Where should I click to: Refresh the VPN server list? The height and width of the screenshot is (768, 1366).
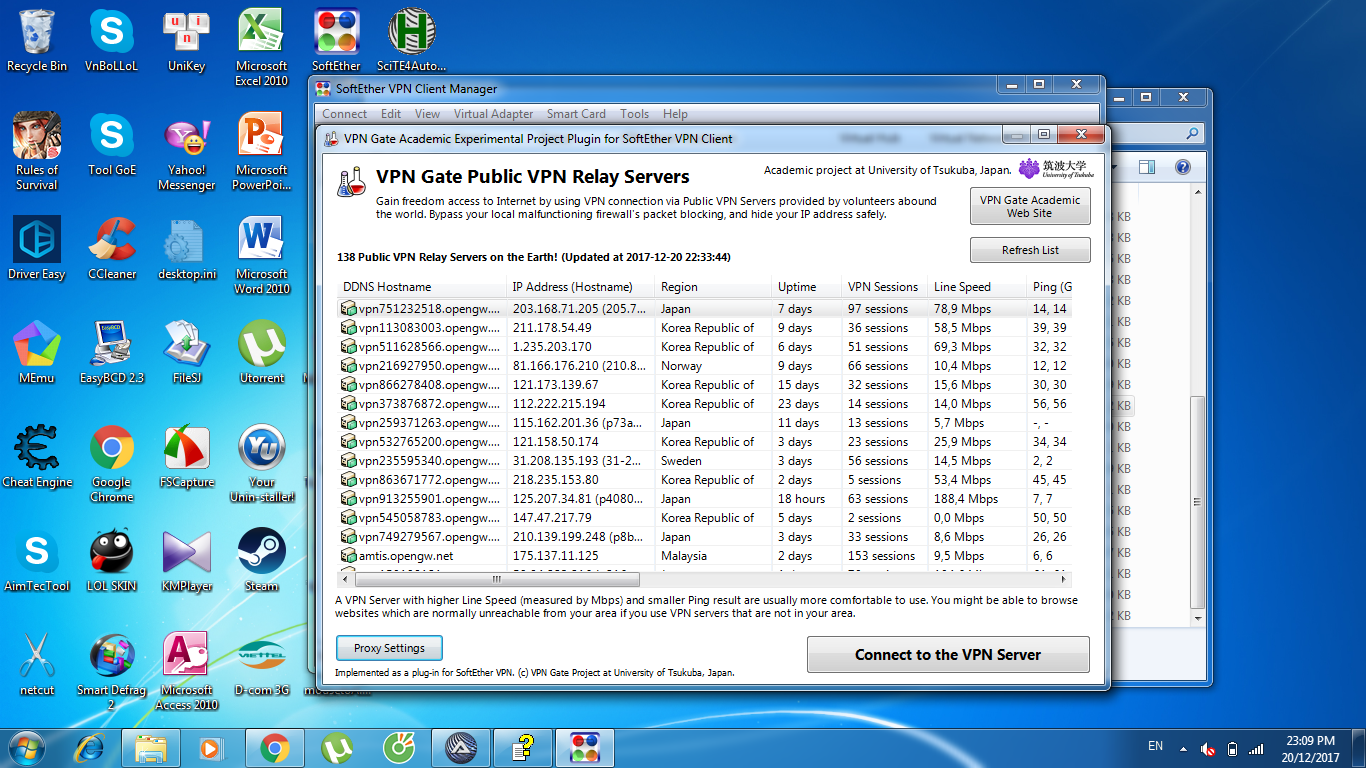tap(1030, 250)
